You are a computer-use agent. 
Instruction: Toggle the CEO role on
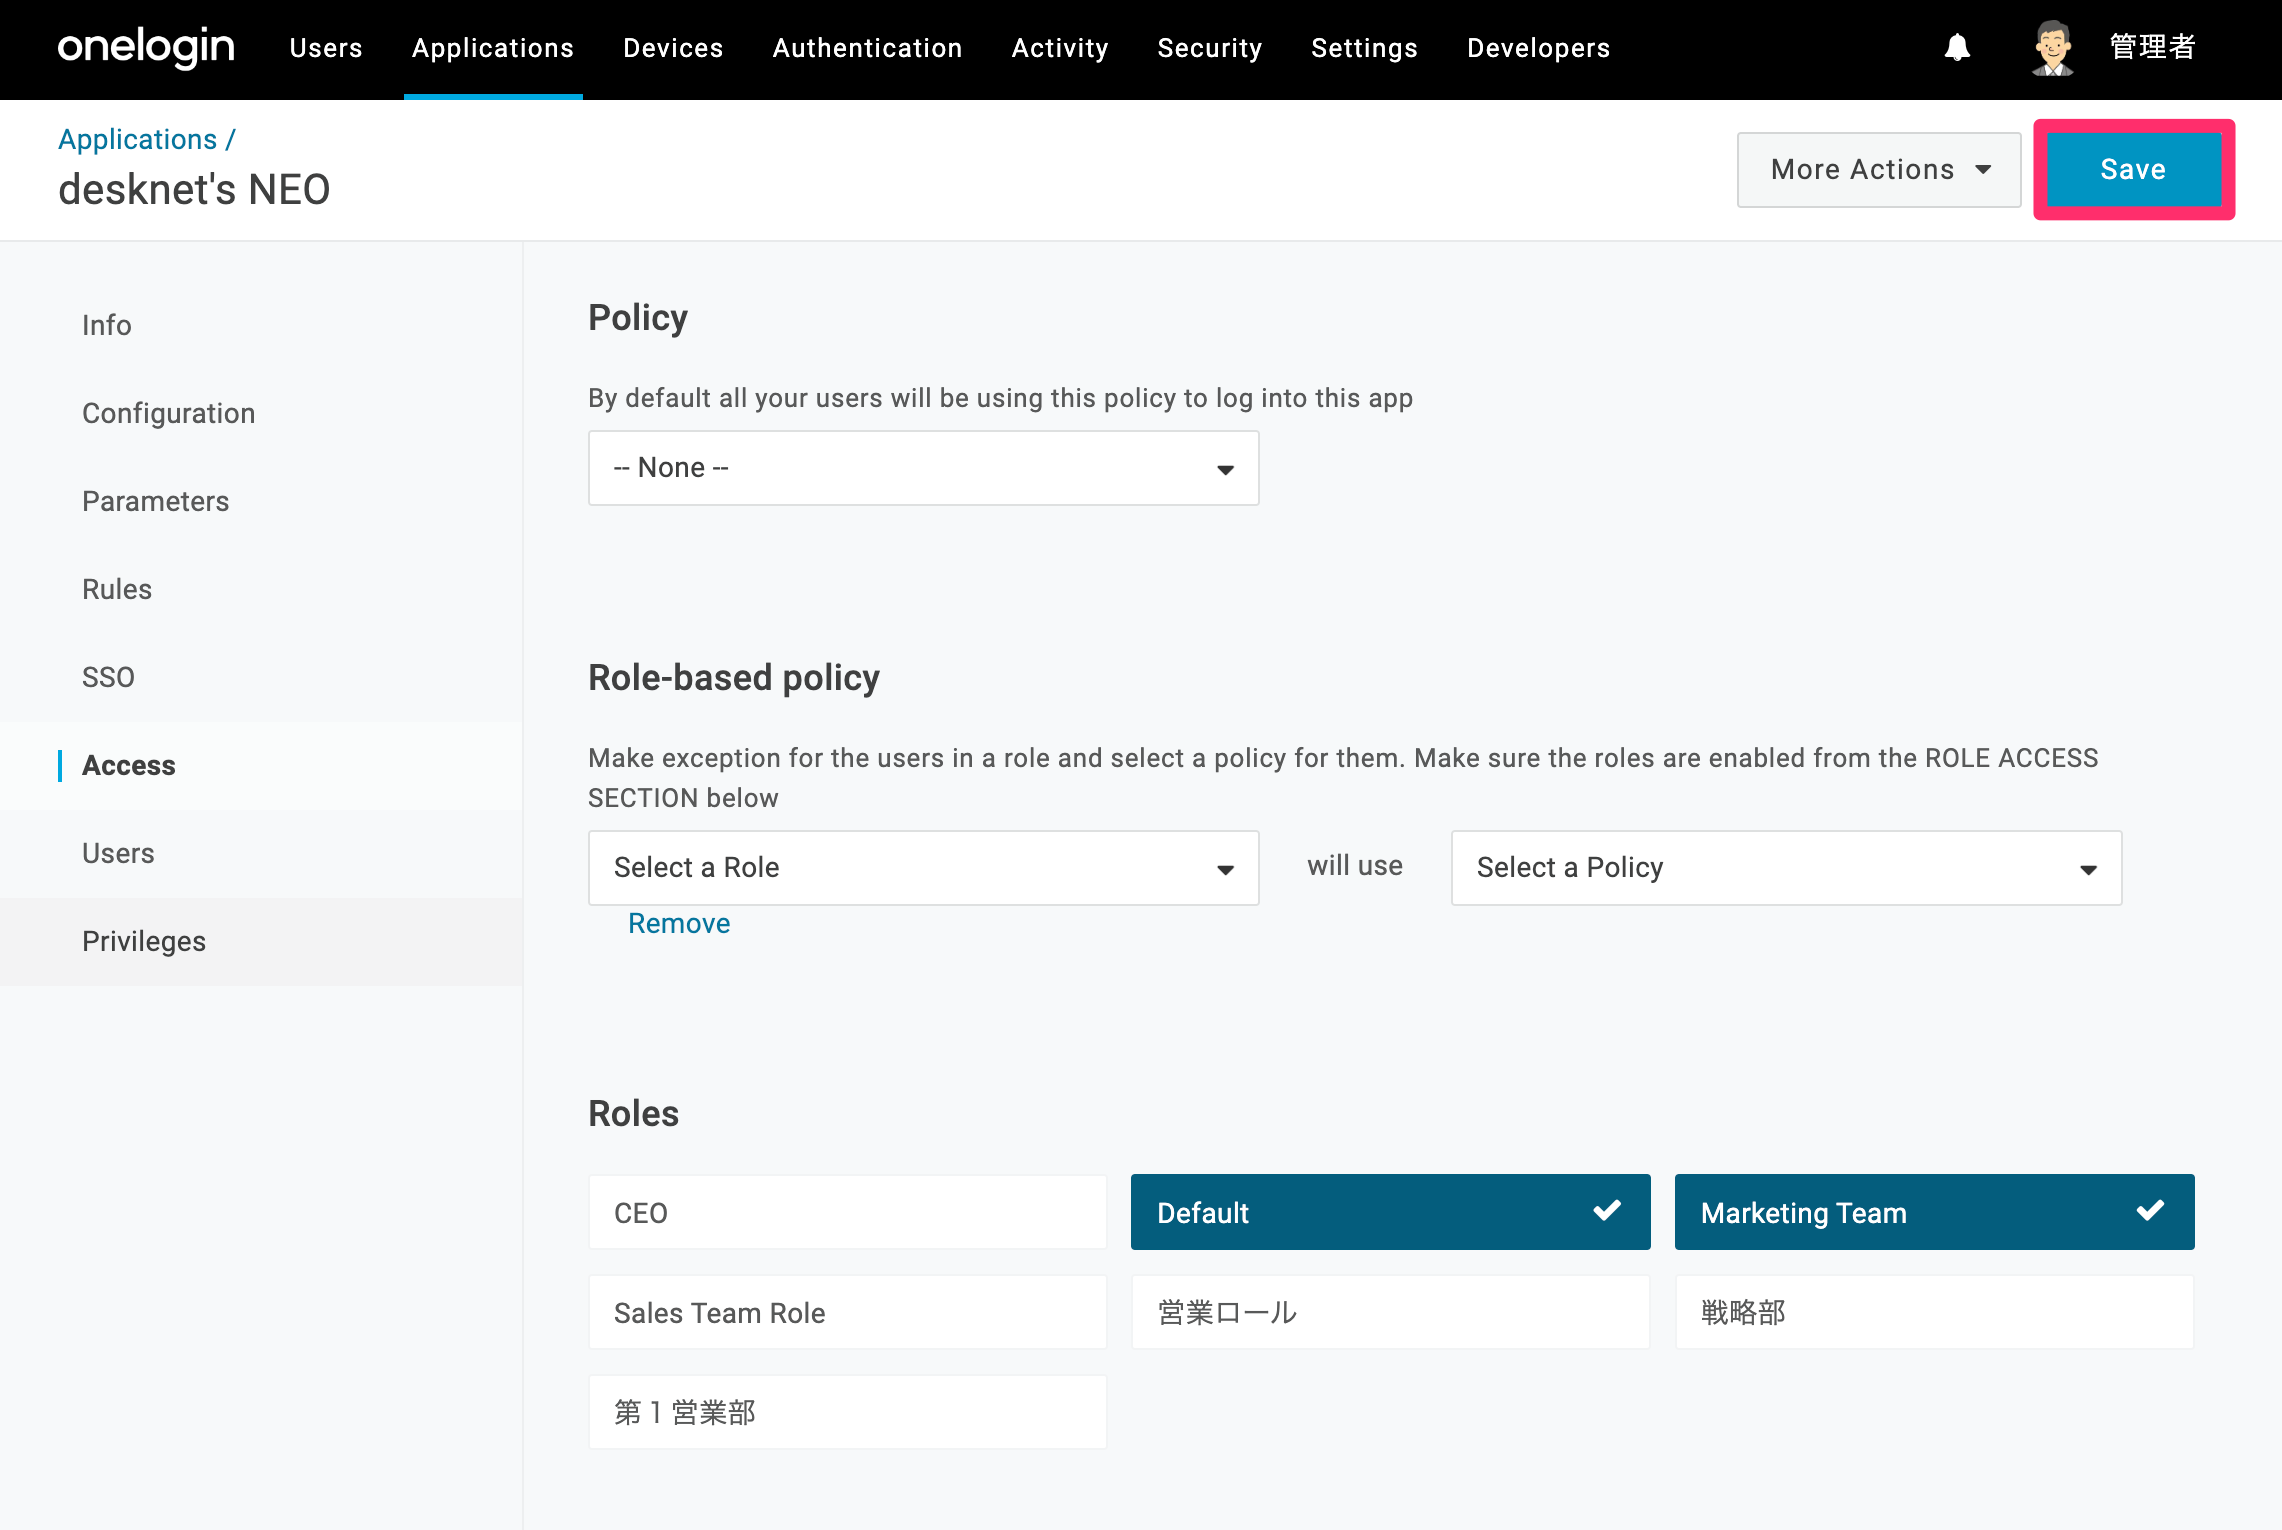pos(848,1212)
